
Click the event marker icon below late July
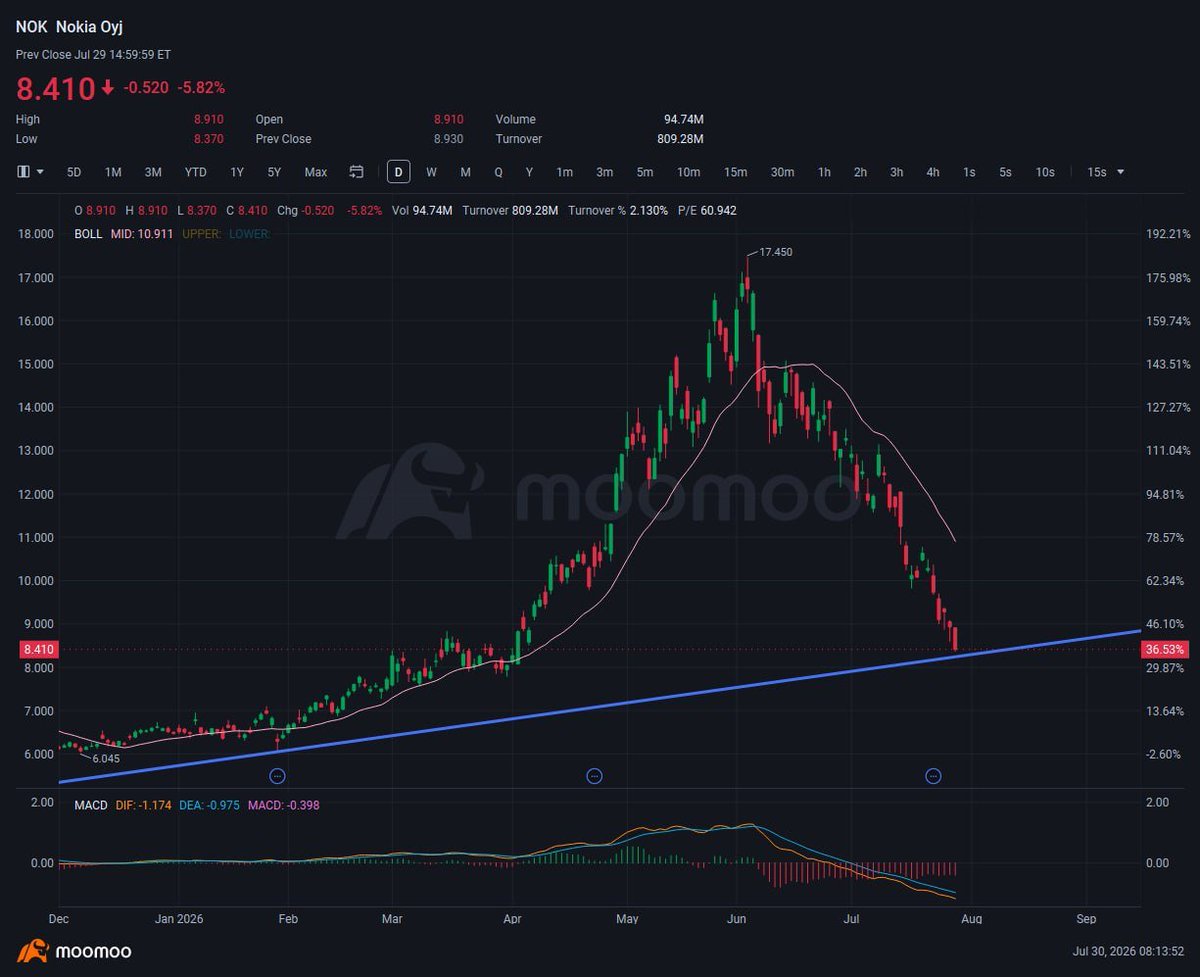933,775
